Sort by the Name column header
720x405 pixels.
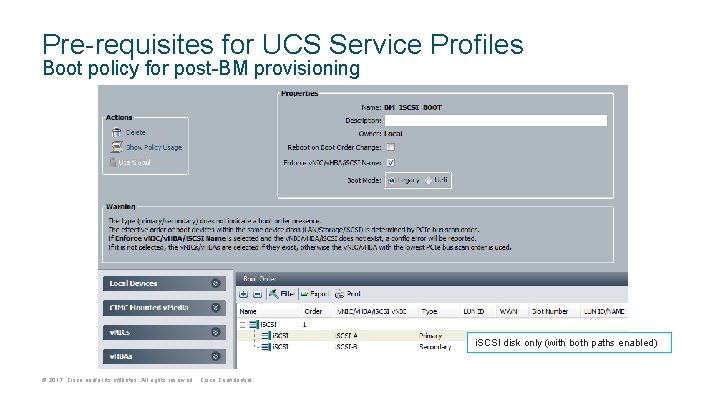point(269,311)
